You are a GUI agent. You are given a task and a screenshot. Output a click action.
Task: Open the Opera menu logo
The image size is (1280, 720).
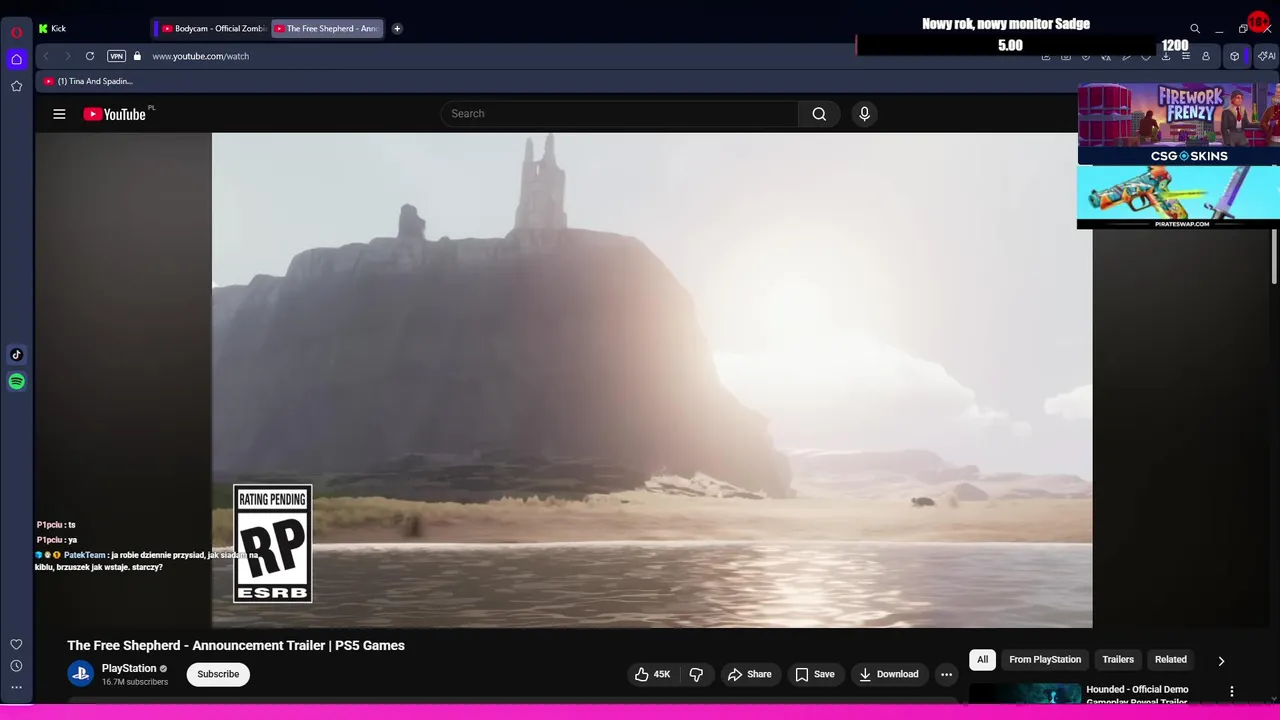[16, 32]
